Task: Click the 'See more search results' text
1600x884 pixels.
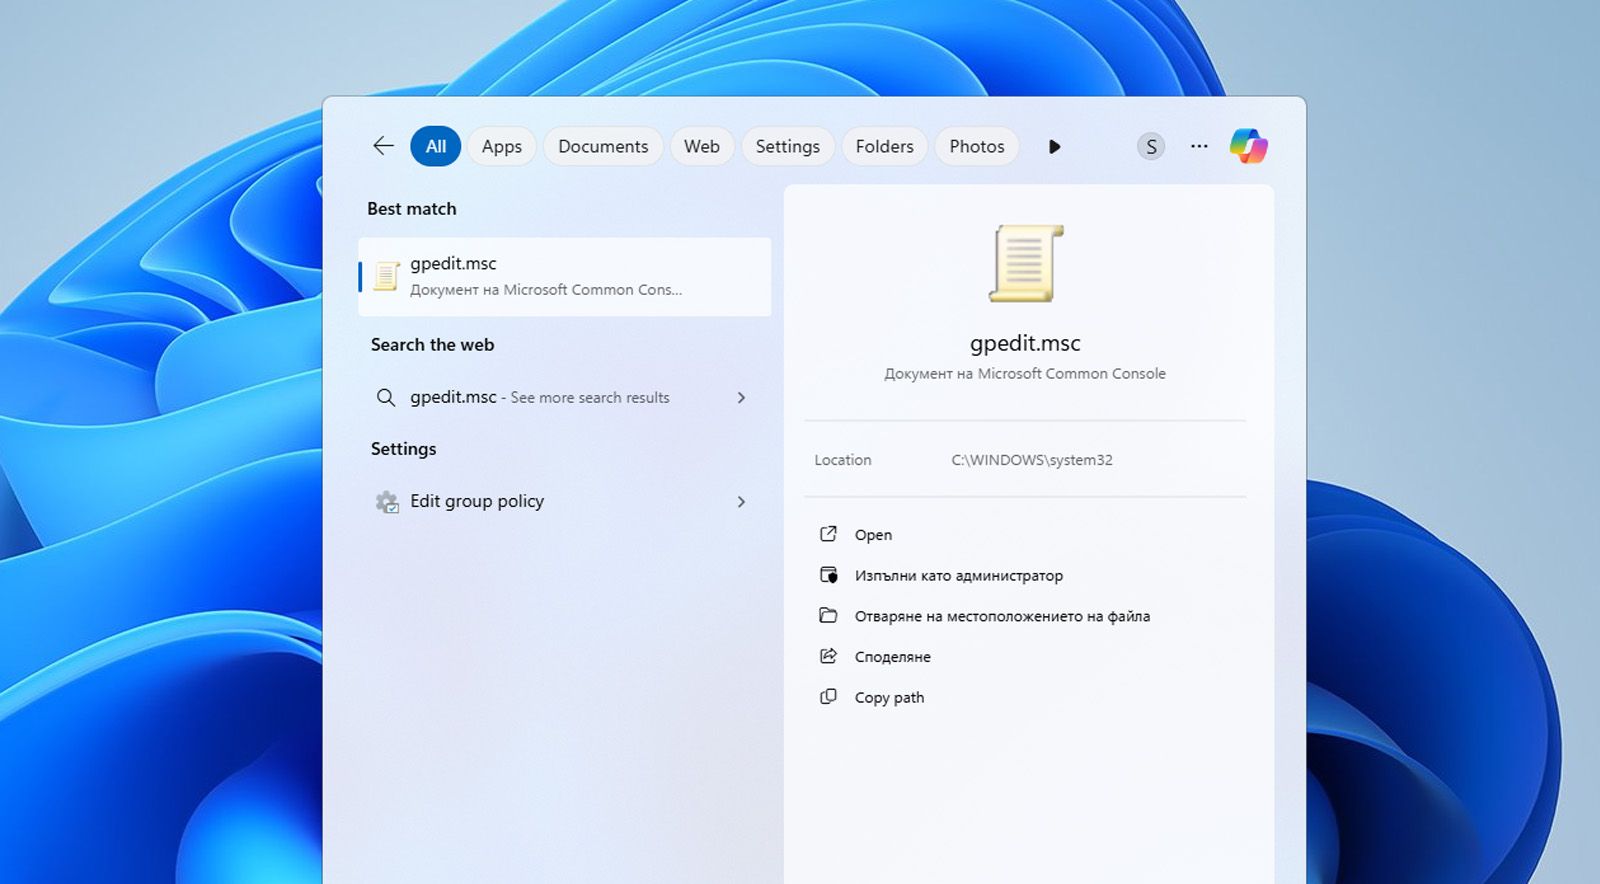Action: click(x=590, y=398)
